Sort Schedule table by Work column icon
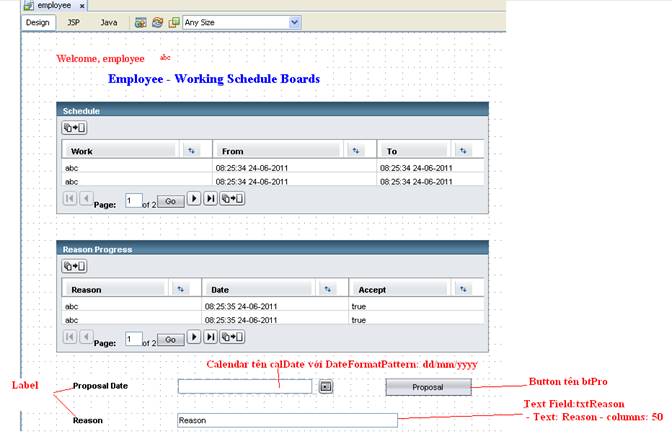 click(191, 150)
